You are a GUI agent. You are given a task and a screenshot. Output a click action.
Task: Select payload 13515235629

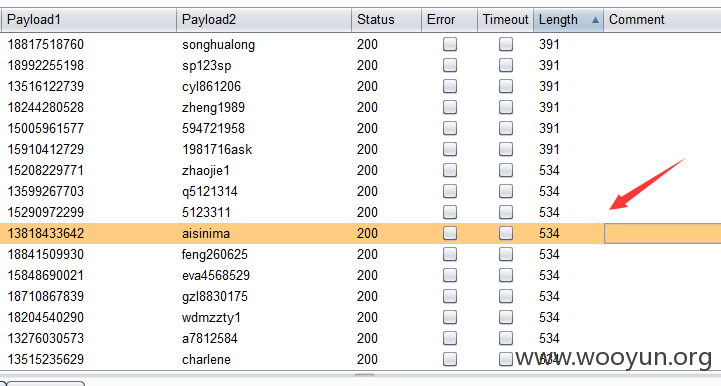(x=46, y=359)
